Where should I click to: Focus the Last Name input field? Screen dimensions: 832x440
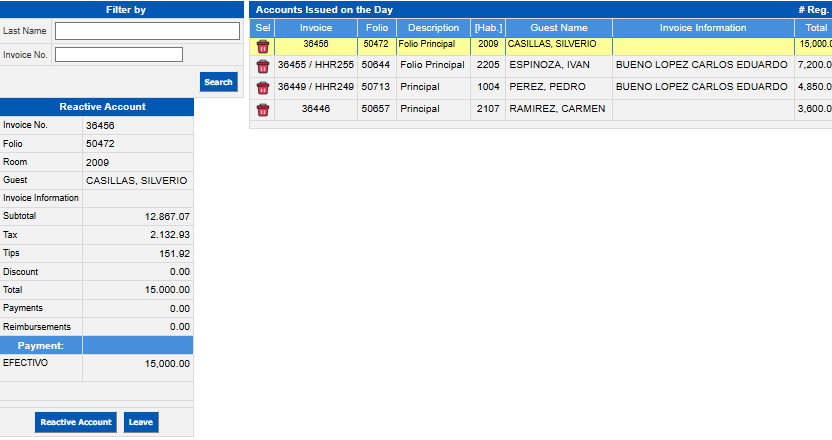click(146, 31)
